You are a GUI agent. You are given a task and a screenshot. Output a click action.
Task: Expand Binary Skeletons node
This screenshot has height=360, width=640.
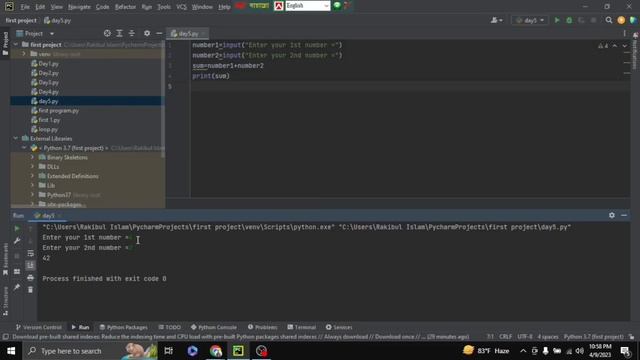33,157
